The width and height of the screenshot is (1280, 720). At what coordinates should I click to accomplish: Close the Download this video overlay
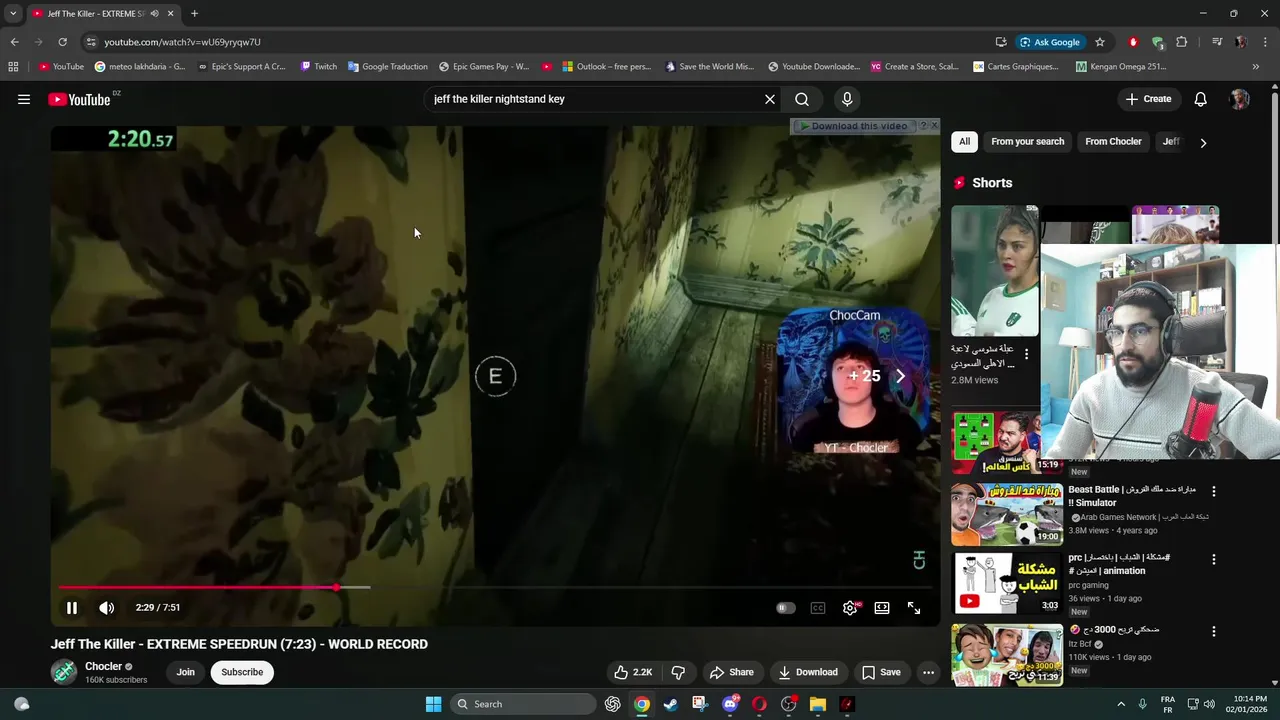coord(934,125)
